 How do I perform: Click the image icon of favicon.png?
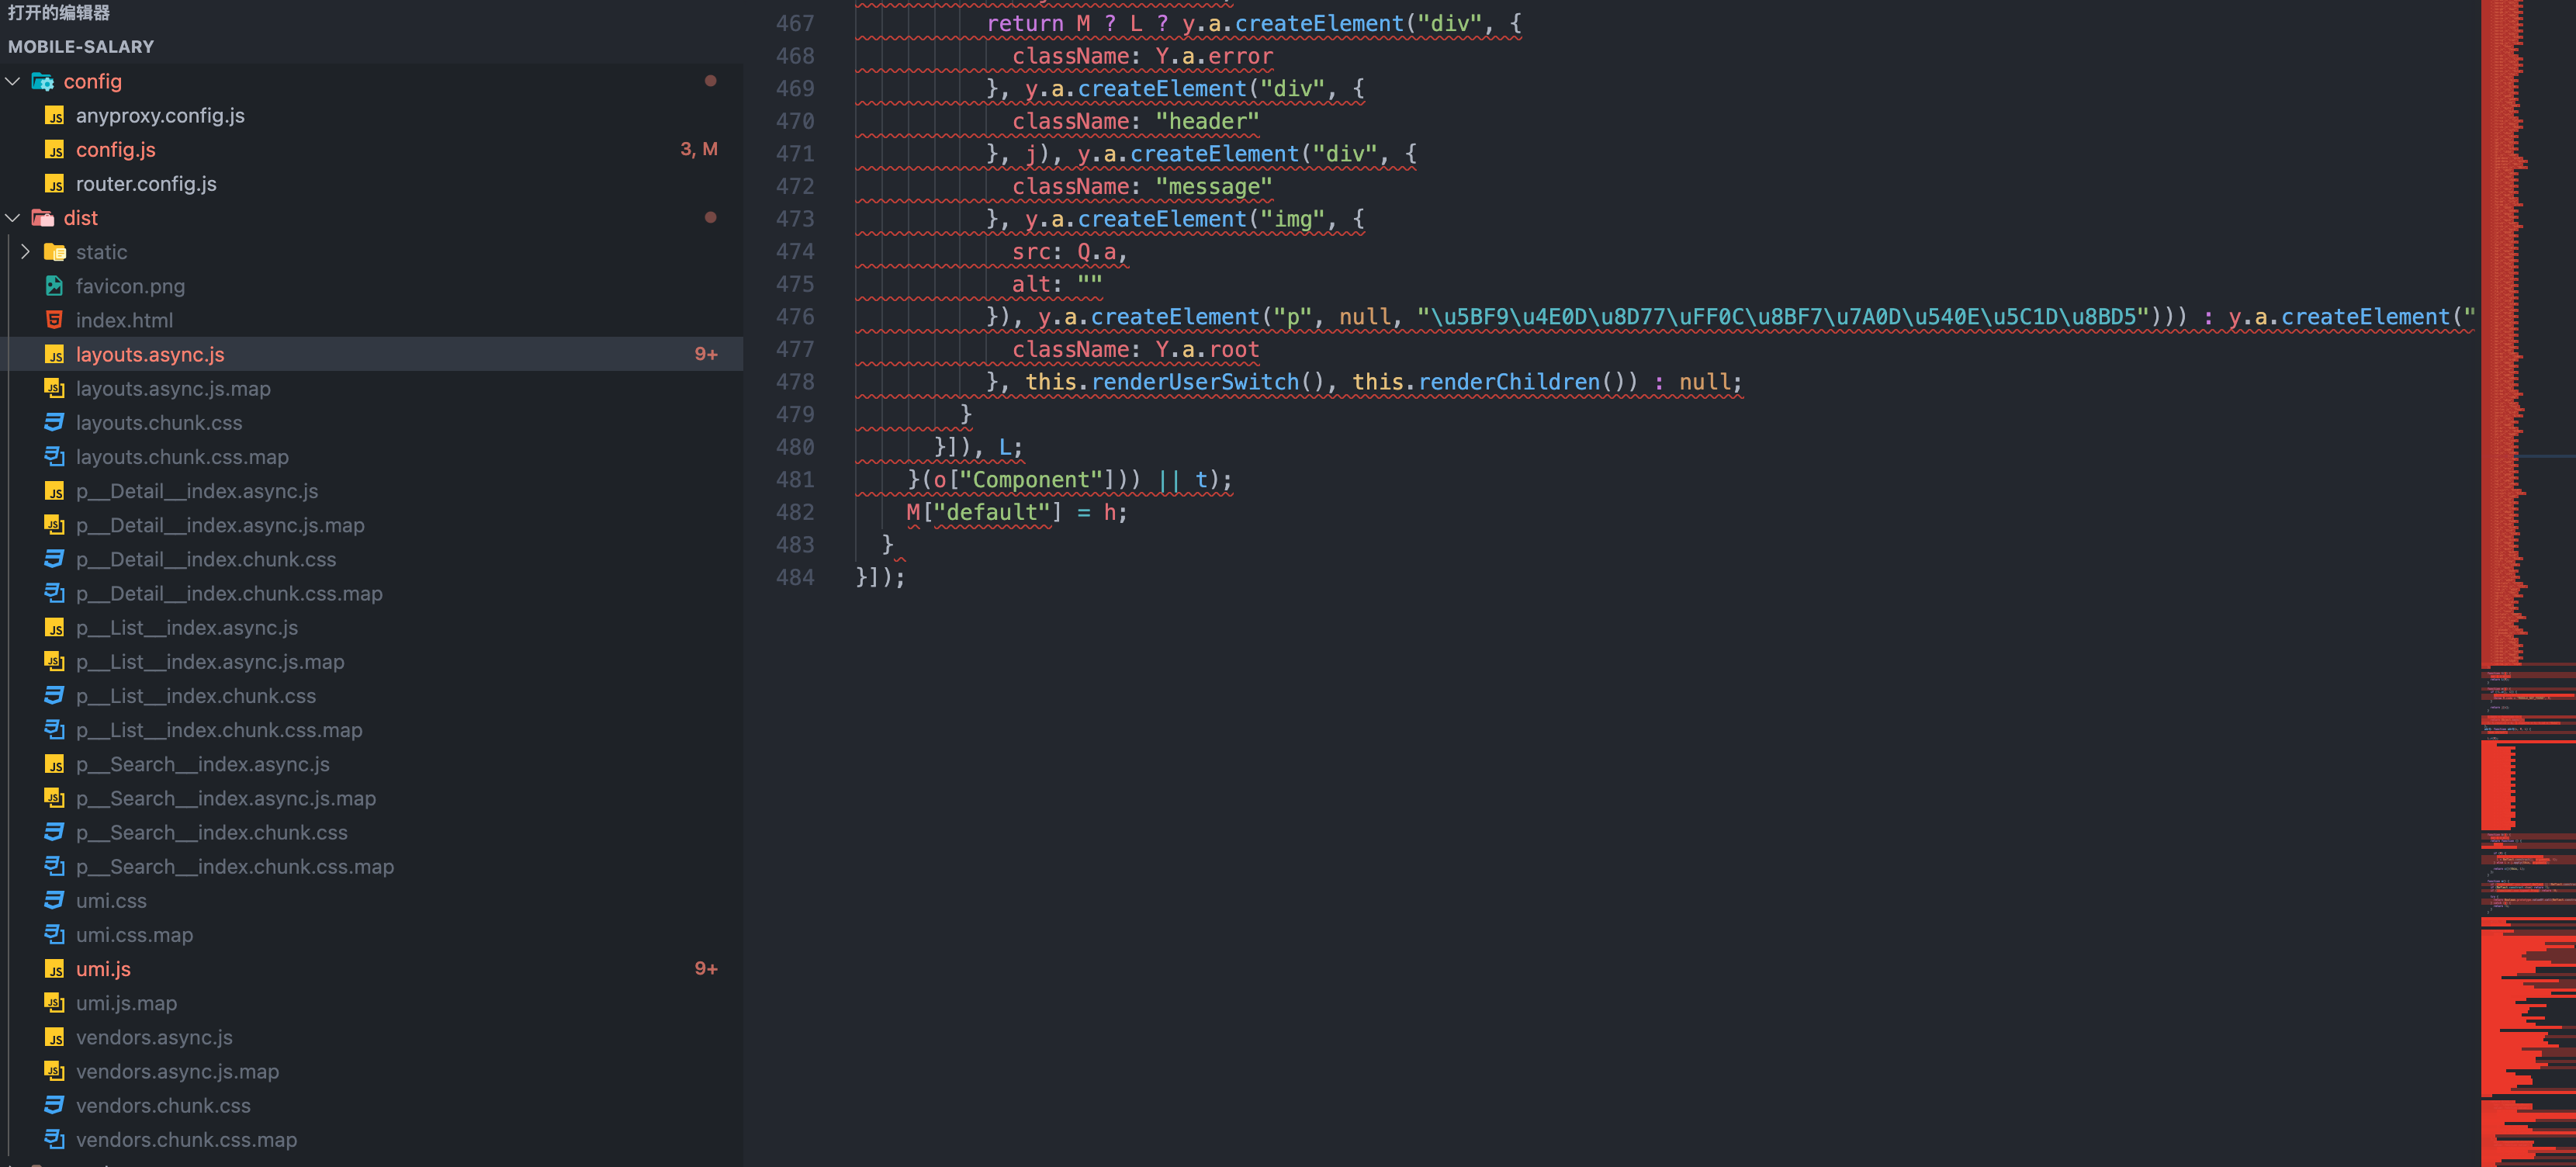(55, 285)
